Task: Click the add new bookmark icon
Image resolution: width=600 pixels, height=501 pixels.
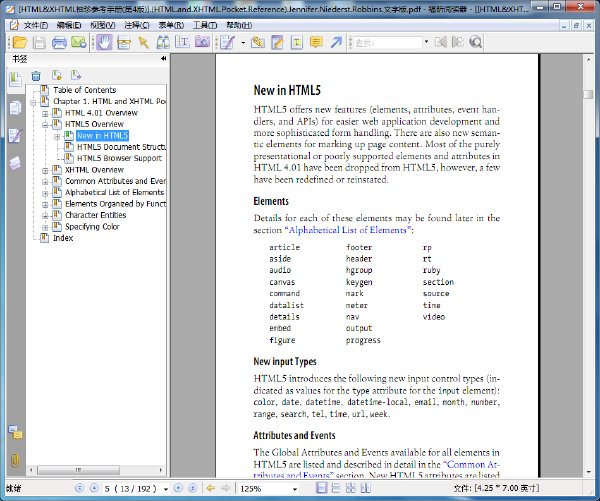Action: click(x=57, y=75)
